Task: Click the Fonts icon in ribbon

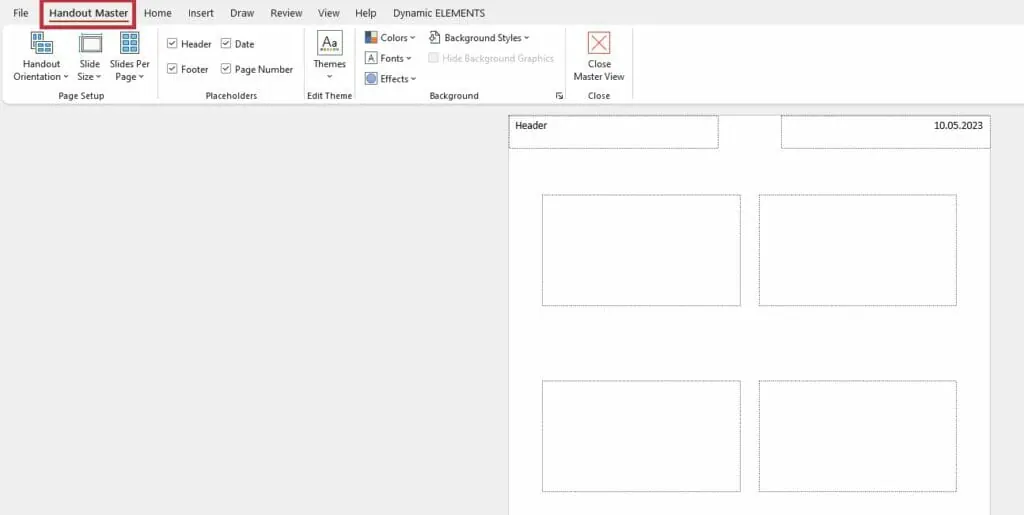Action: point(371,58)
